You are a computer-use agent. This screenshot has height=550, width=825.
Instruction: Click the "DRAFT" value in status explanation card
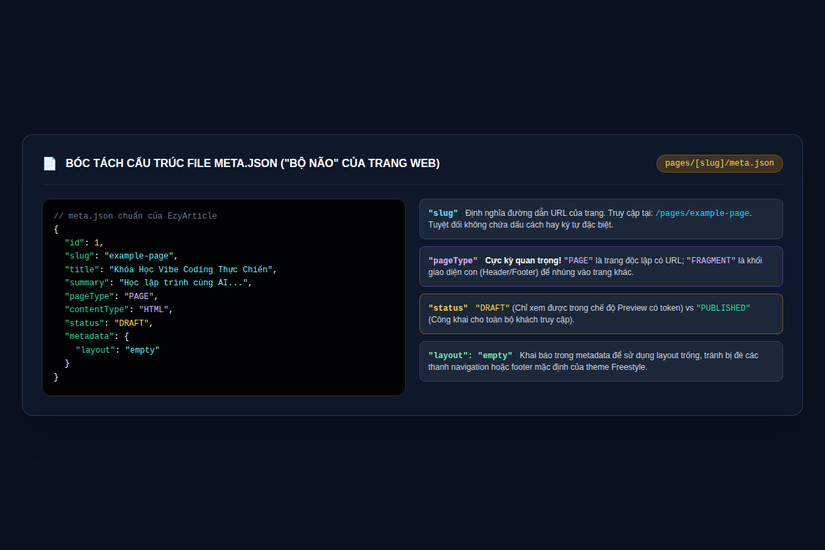[492, 308]
